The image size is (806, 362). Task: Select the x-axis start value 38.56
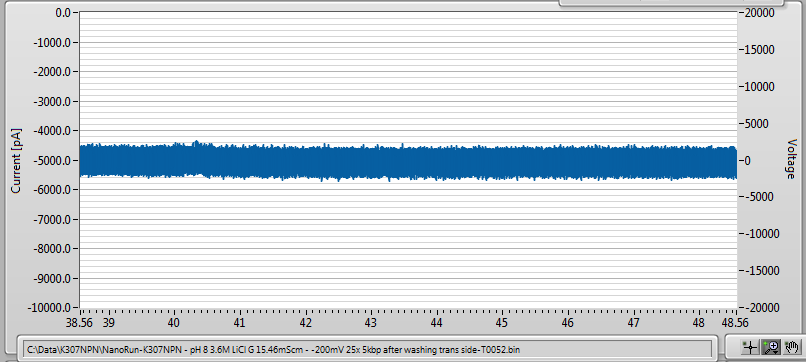pos(78,322)
